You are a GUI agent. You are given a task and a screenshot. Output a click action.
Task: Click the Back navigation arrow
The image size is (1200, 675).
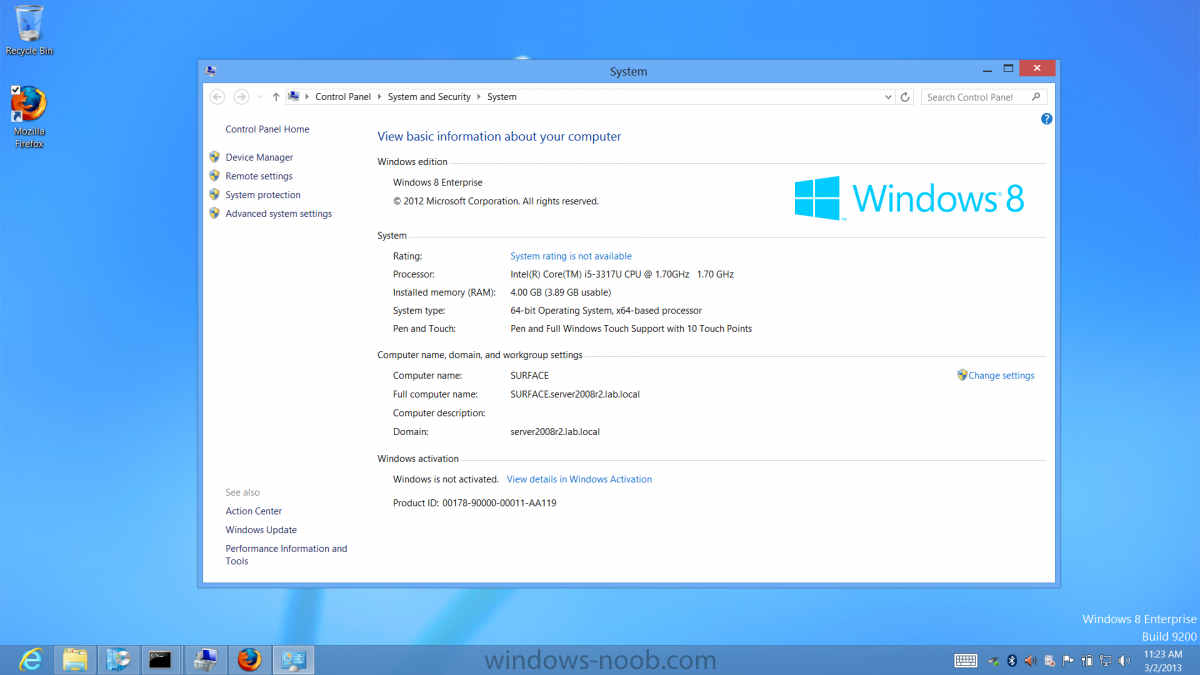[217, 97]
